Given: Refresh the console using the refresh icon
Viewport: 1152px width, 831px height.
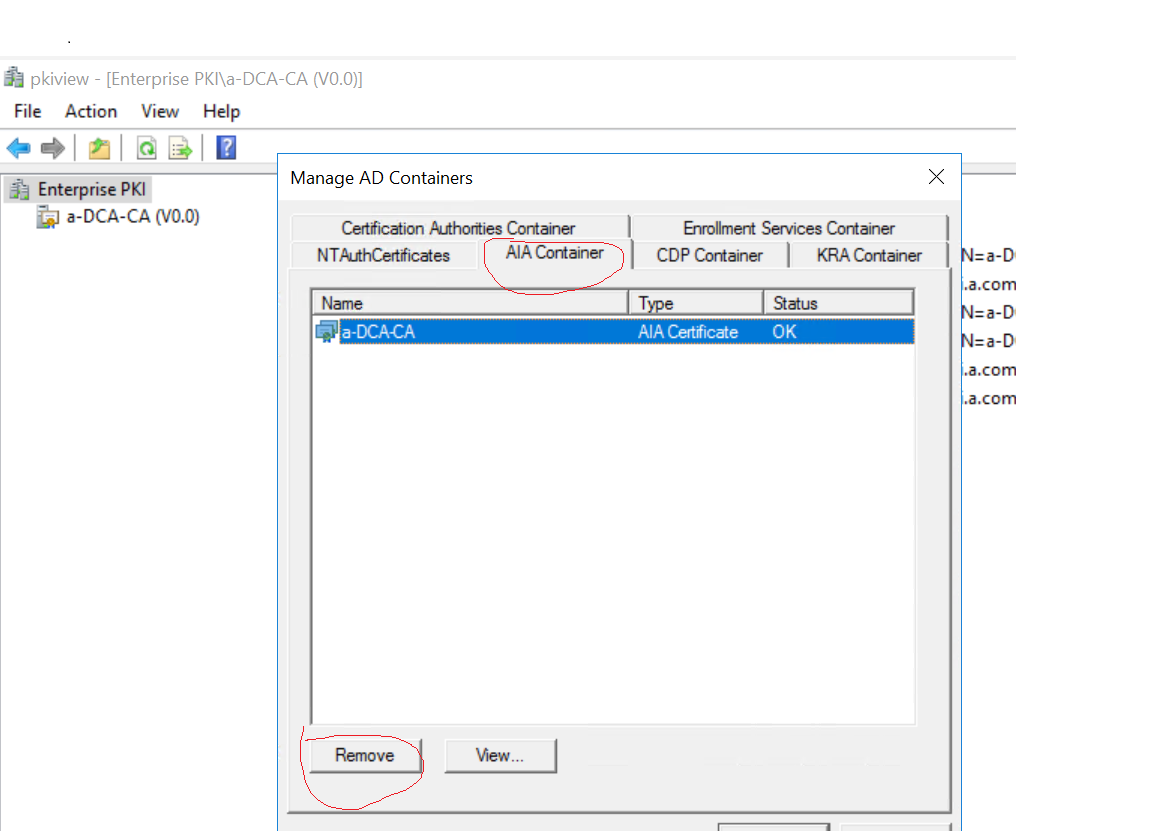Looking at the screenshot, I should click(x=146, y=147).
